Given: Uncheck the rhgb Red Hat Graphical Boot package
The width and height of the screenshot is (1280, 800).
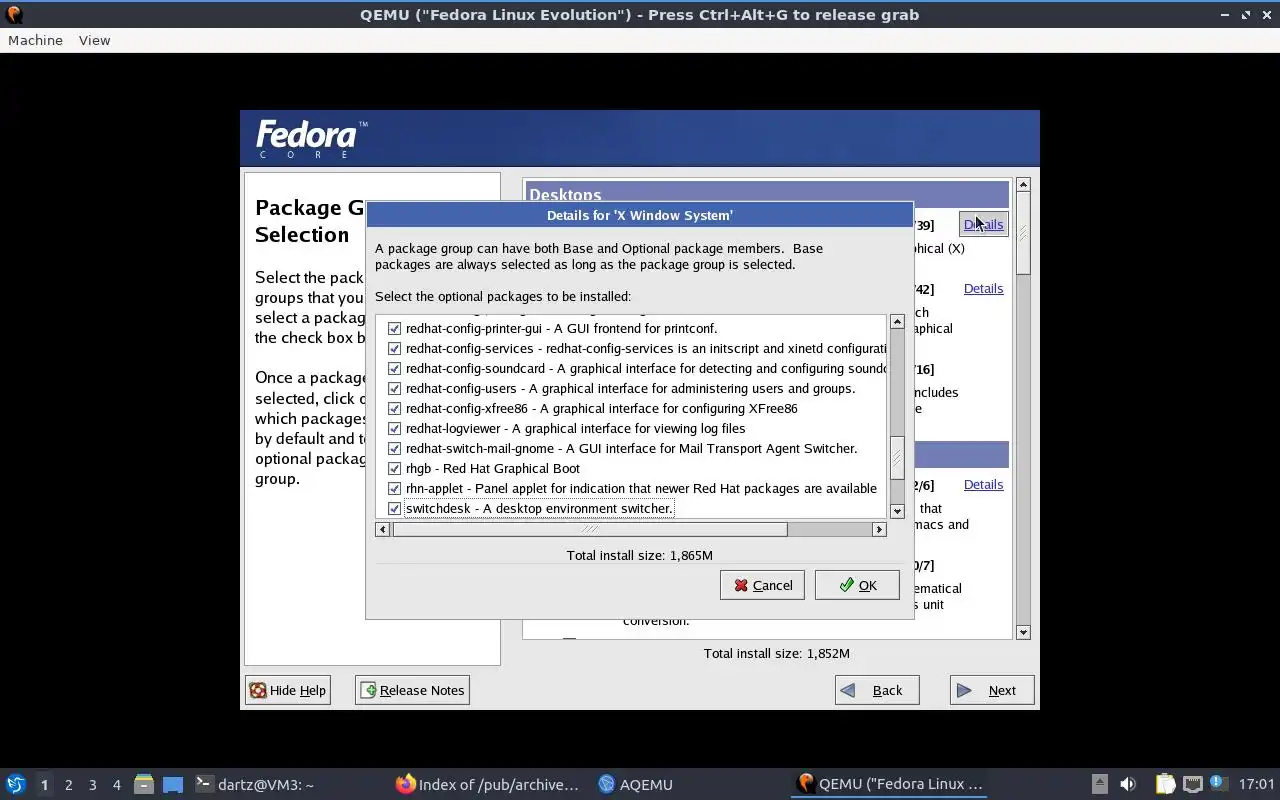Looking at the screenshot, I should point(394,468).
